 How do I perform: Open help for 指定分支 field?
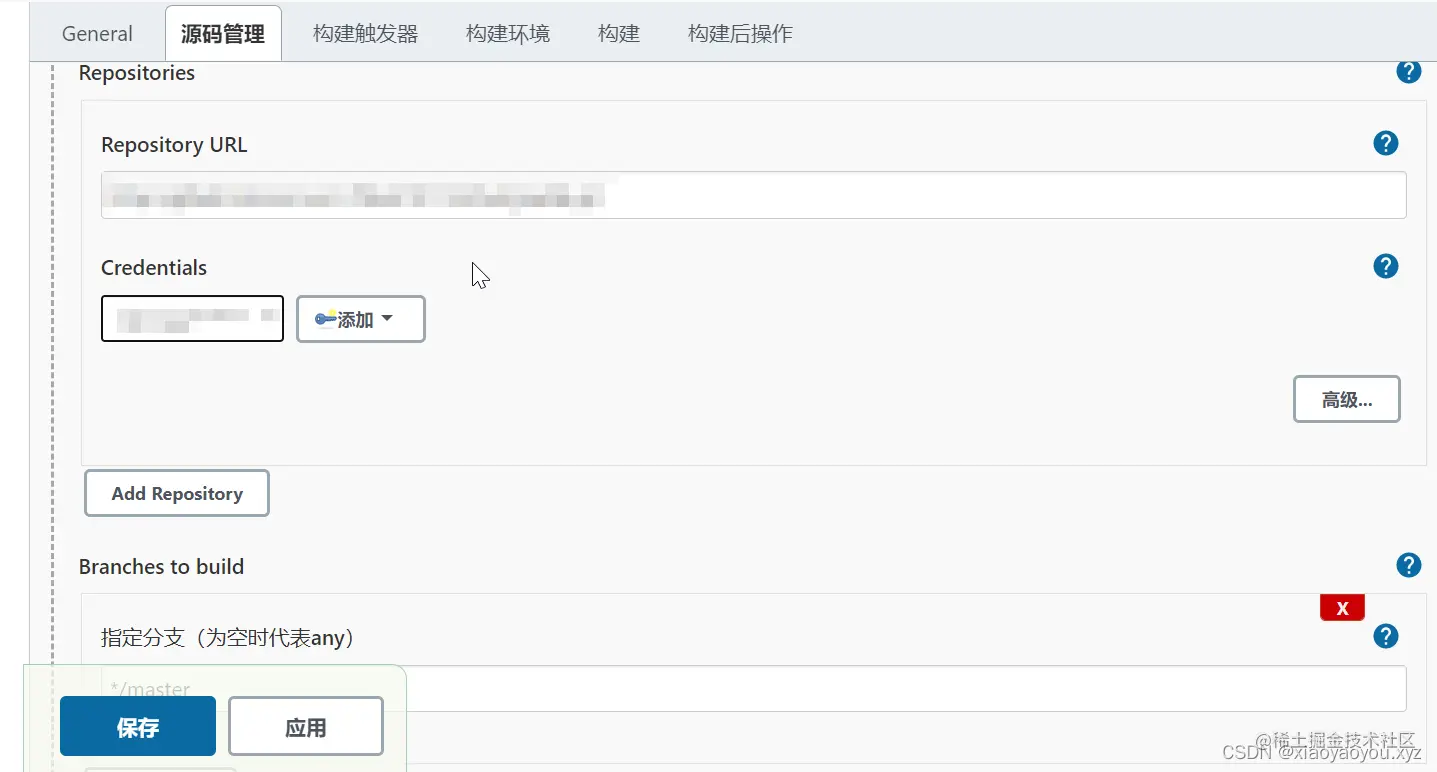(1385, 636)
